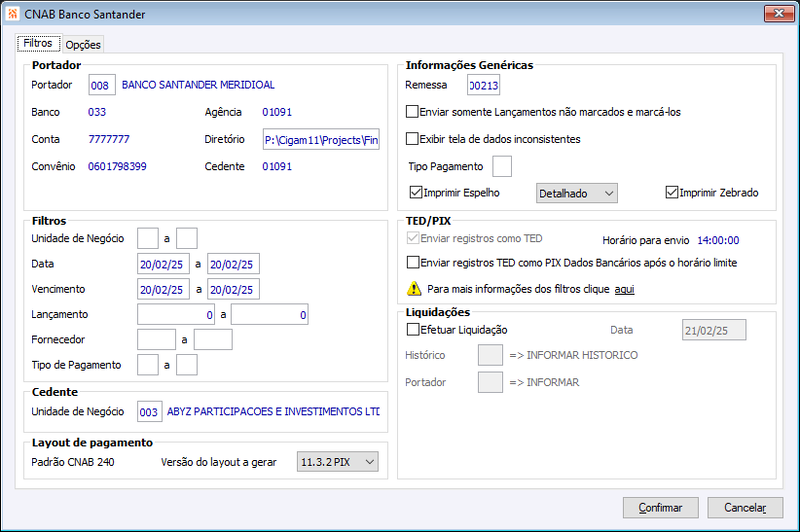This screenshot has height=532, width=800.
Task: Click the Histórico code field
Action: coord(490,355)
